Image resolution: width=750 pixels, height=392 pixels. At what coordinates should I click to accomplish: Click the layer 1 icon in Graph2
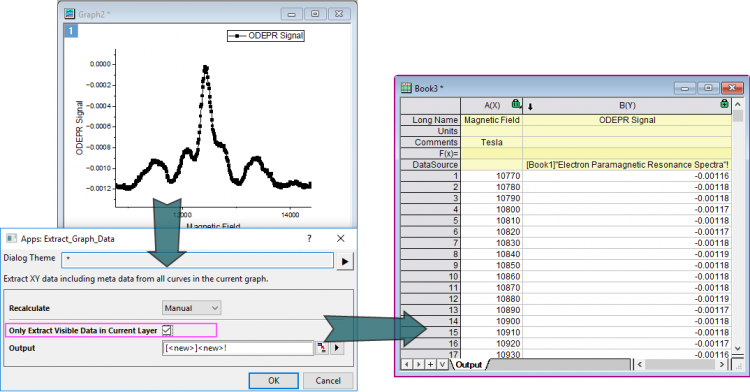pos(71,31)
